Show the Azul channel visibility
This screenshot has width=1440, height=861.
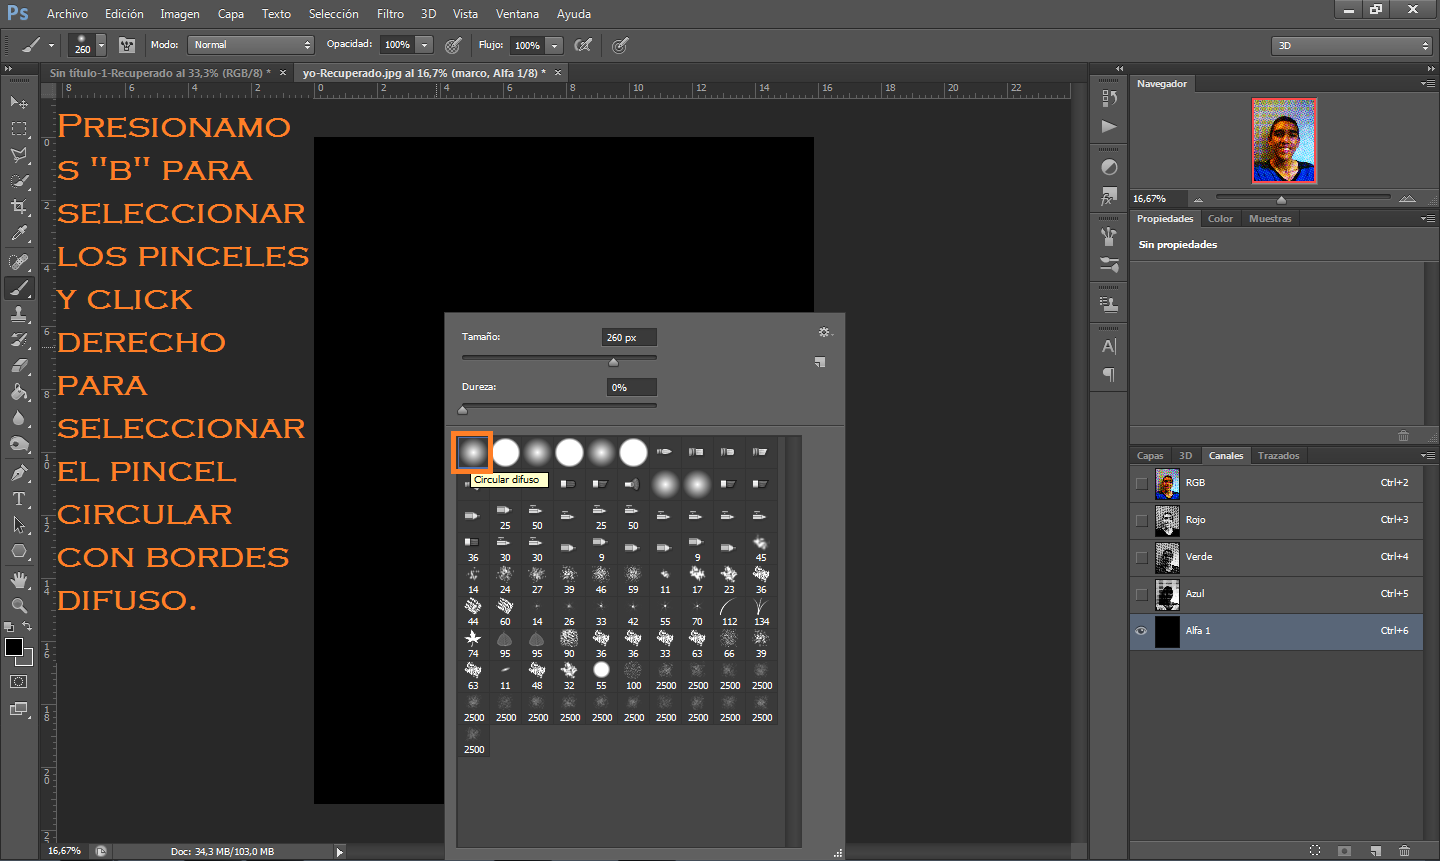click(x=1141, y=594)
